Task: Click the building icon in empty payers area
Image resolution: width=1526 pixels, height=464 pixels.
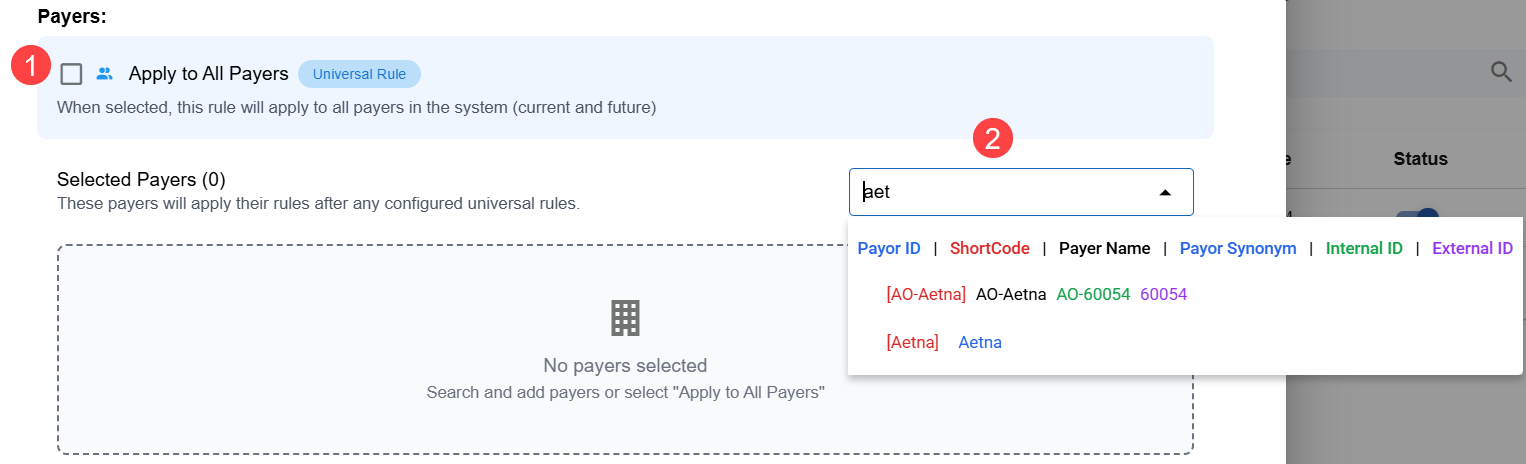Action: [625, 318]
